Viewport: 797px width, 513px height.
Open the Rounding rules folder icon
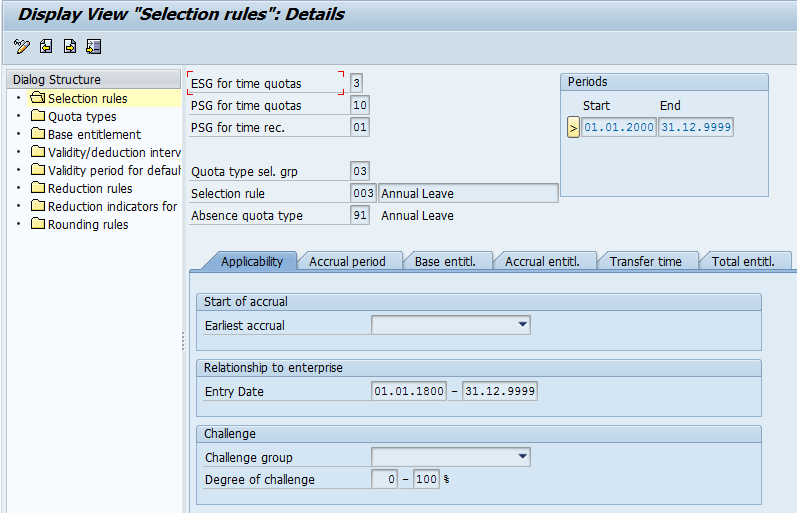[38, 225]
